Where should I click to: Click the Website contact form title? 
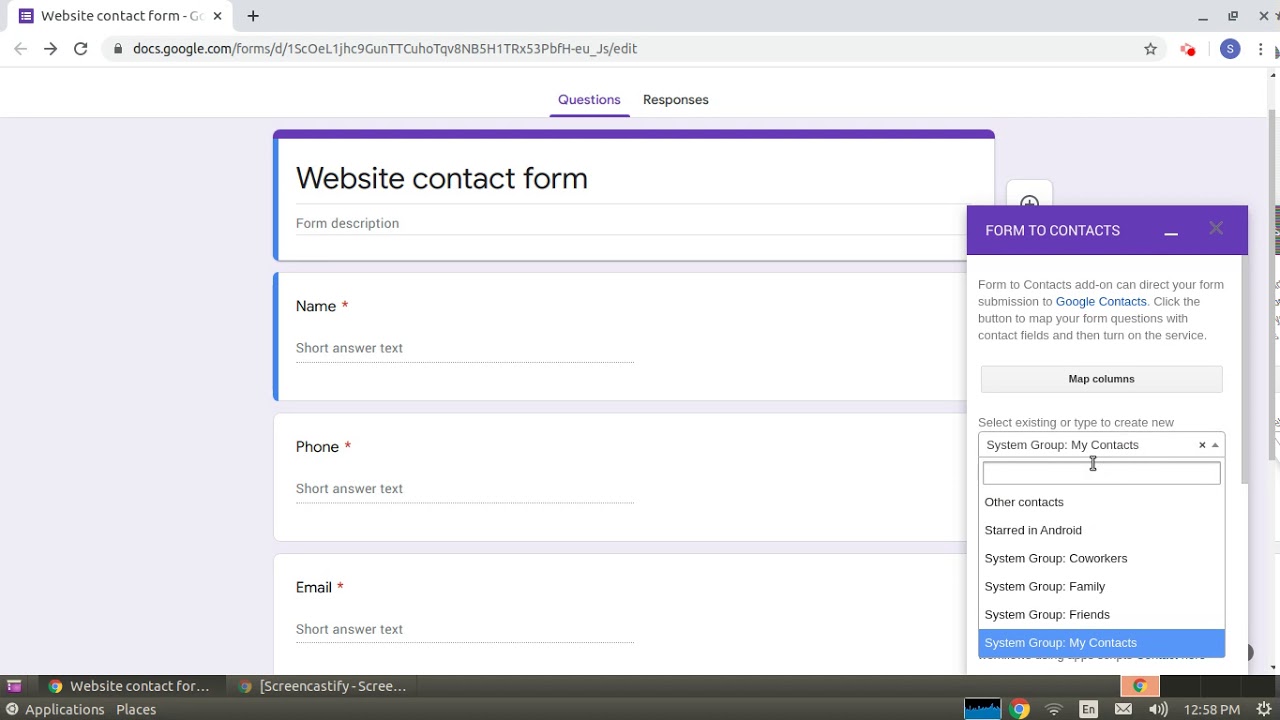[x=441, y=178]
